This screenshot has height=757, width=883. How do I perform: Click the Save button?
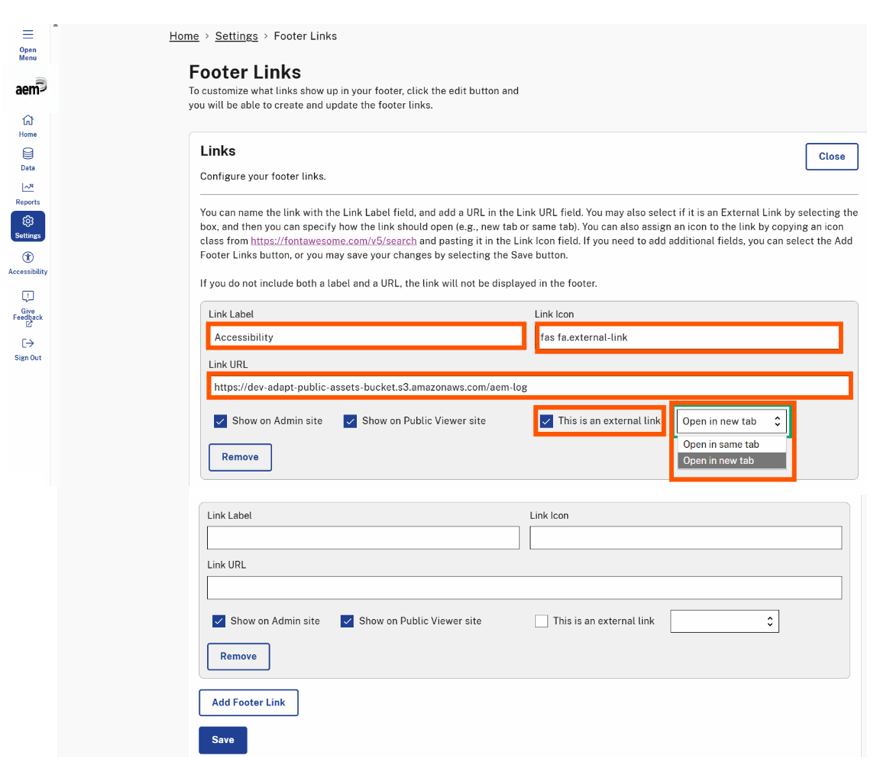pyautogui.click(x=222, y=740)
